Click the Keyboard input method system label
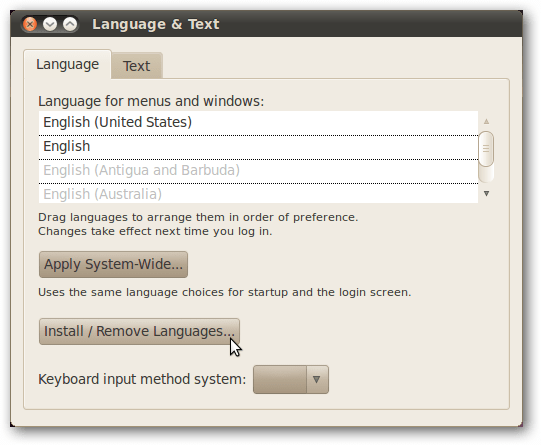Image resolution: width=541 pixels, height=445 pixels. 142,379
